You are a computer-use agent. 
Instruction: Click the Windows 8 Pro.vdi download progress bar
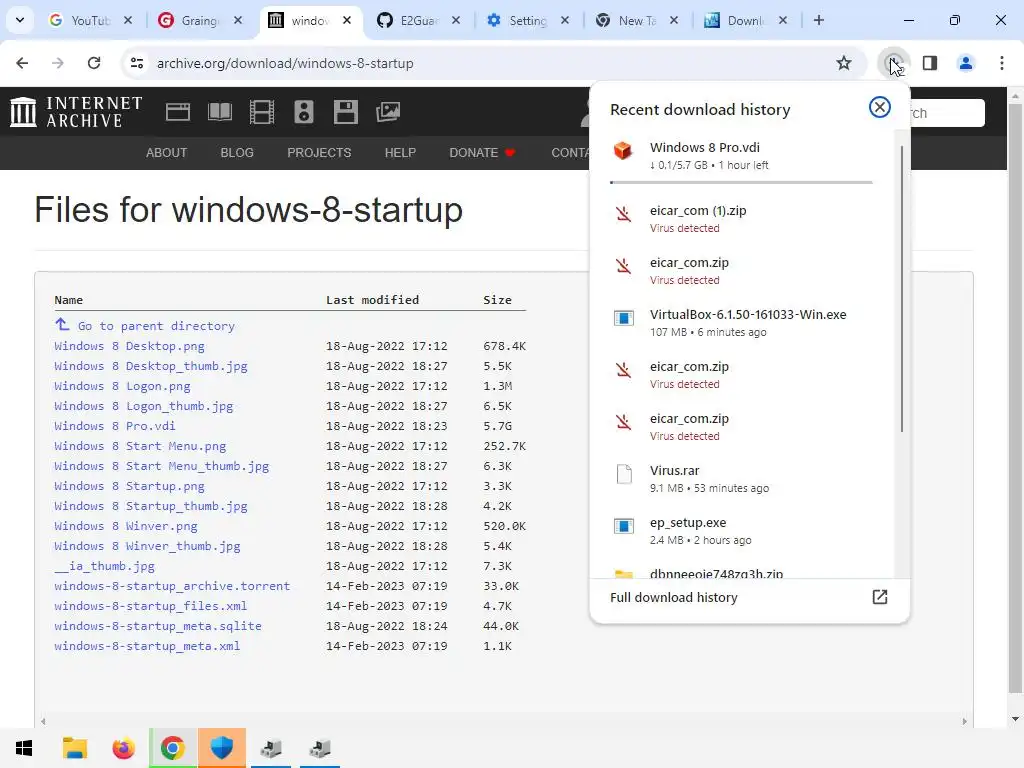click(x=741, y=182)
